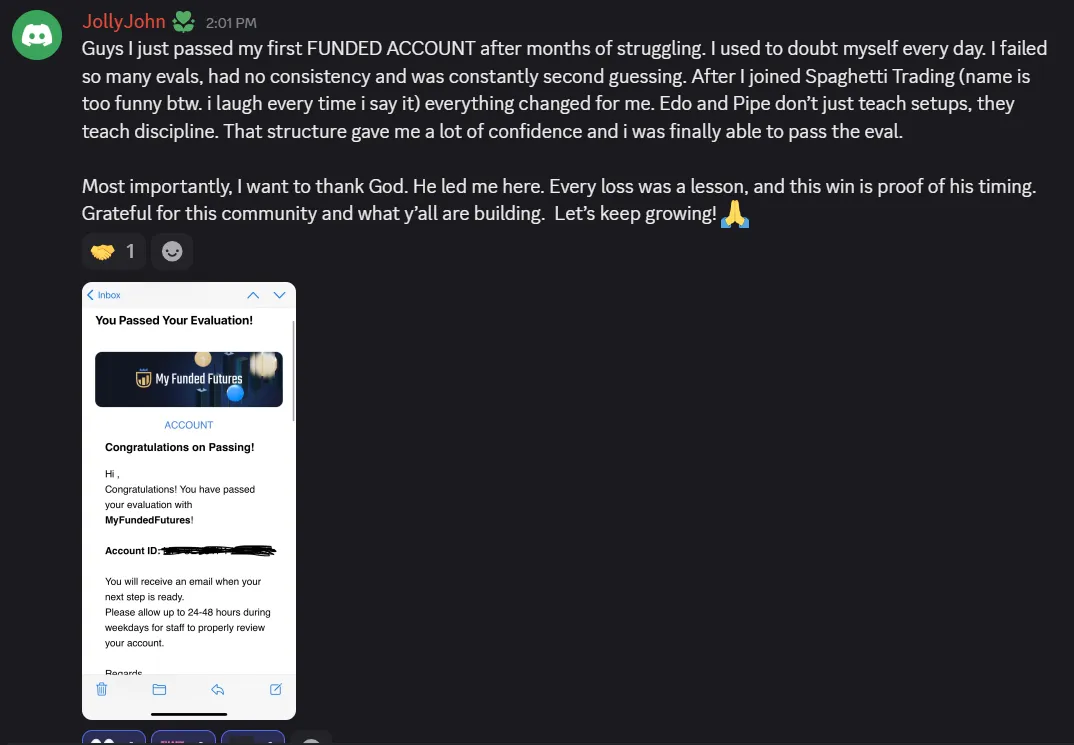Click the reply arrow icon
The height and width of the screenshot is (745, 1074).
tap(218, 689)
